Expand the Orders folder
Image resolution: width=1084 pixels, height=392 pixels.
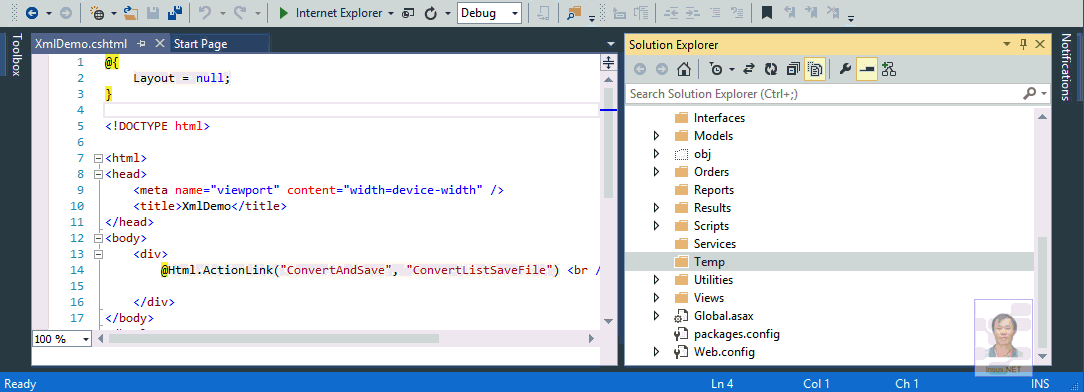click(x=657, y=171)
